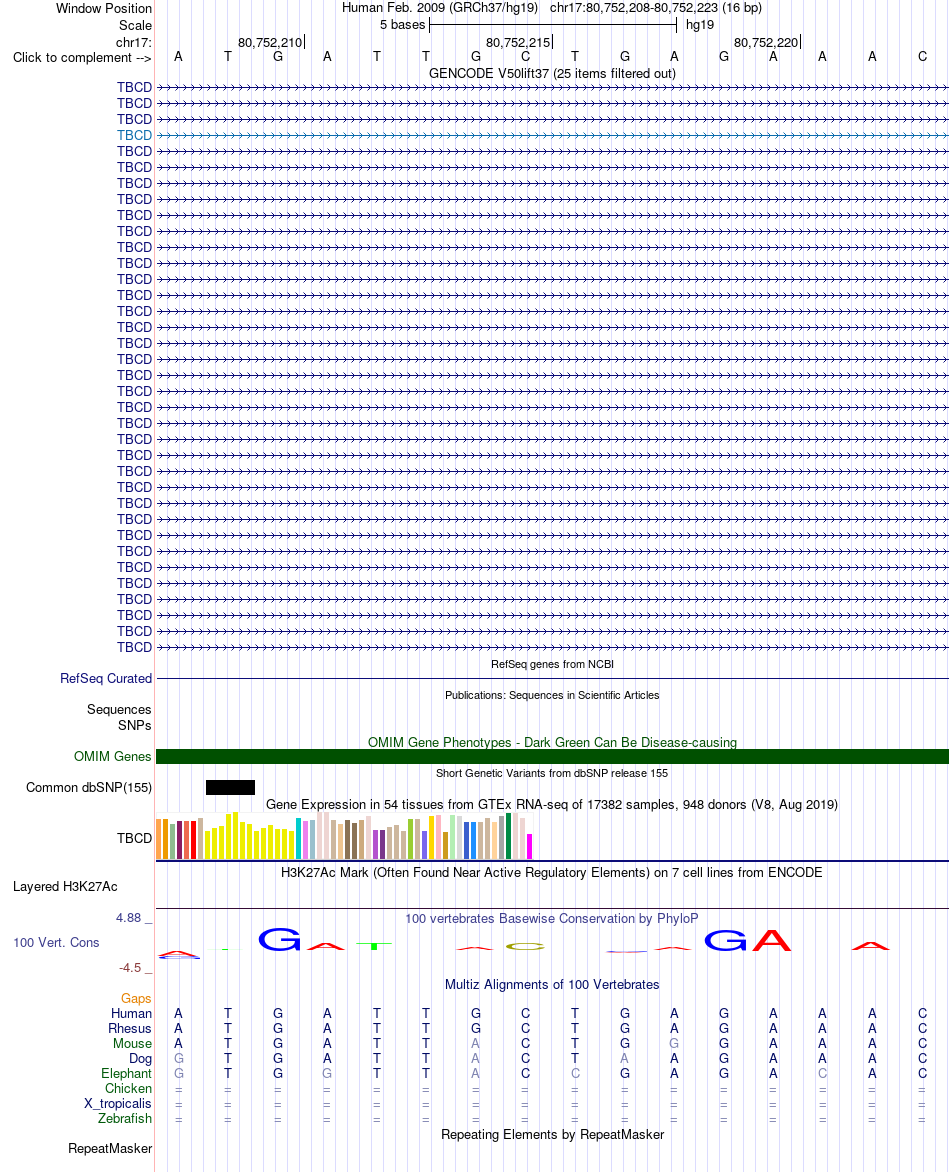Viewport: 950px width, 1172px height.
Task: Open 'Publications: Sequences in Scientific Articles' title
Action: pyautogui.click(x=552, y=695)
